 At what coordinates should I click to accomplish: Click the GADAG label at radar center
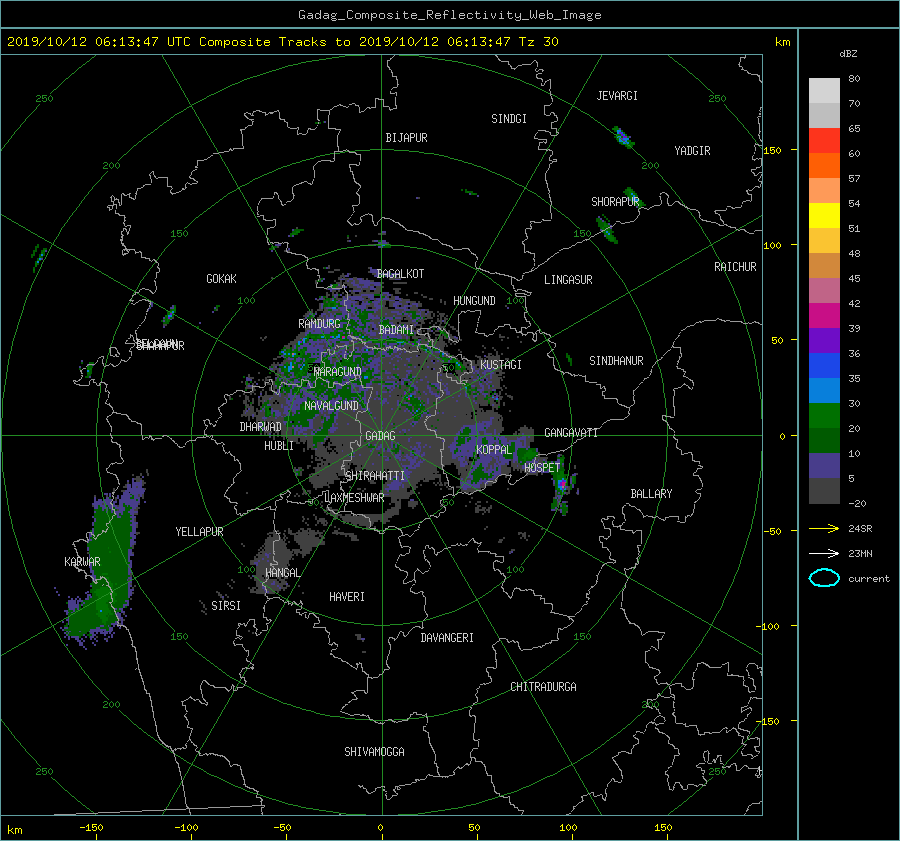click(x=381, y=436)
